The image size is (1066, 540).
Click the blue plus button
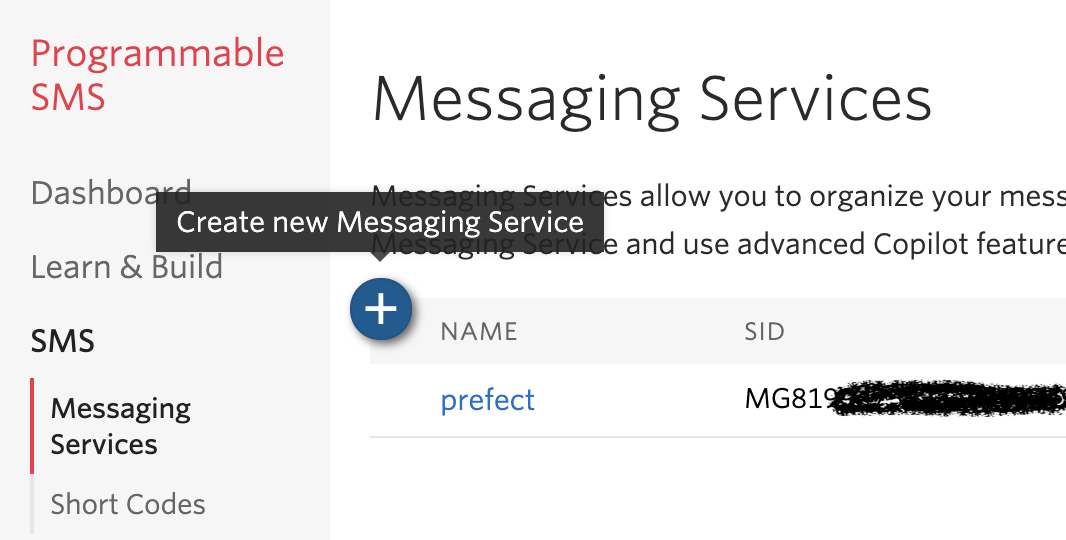[x=380, y=310]
